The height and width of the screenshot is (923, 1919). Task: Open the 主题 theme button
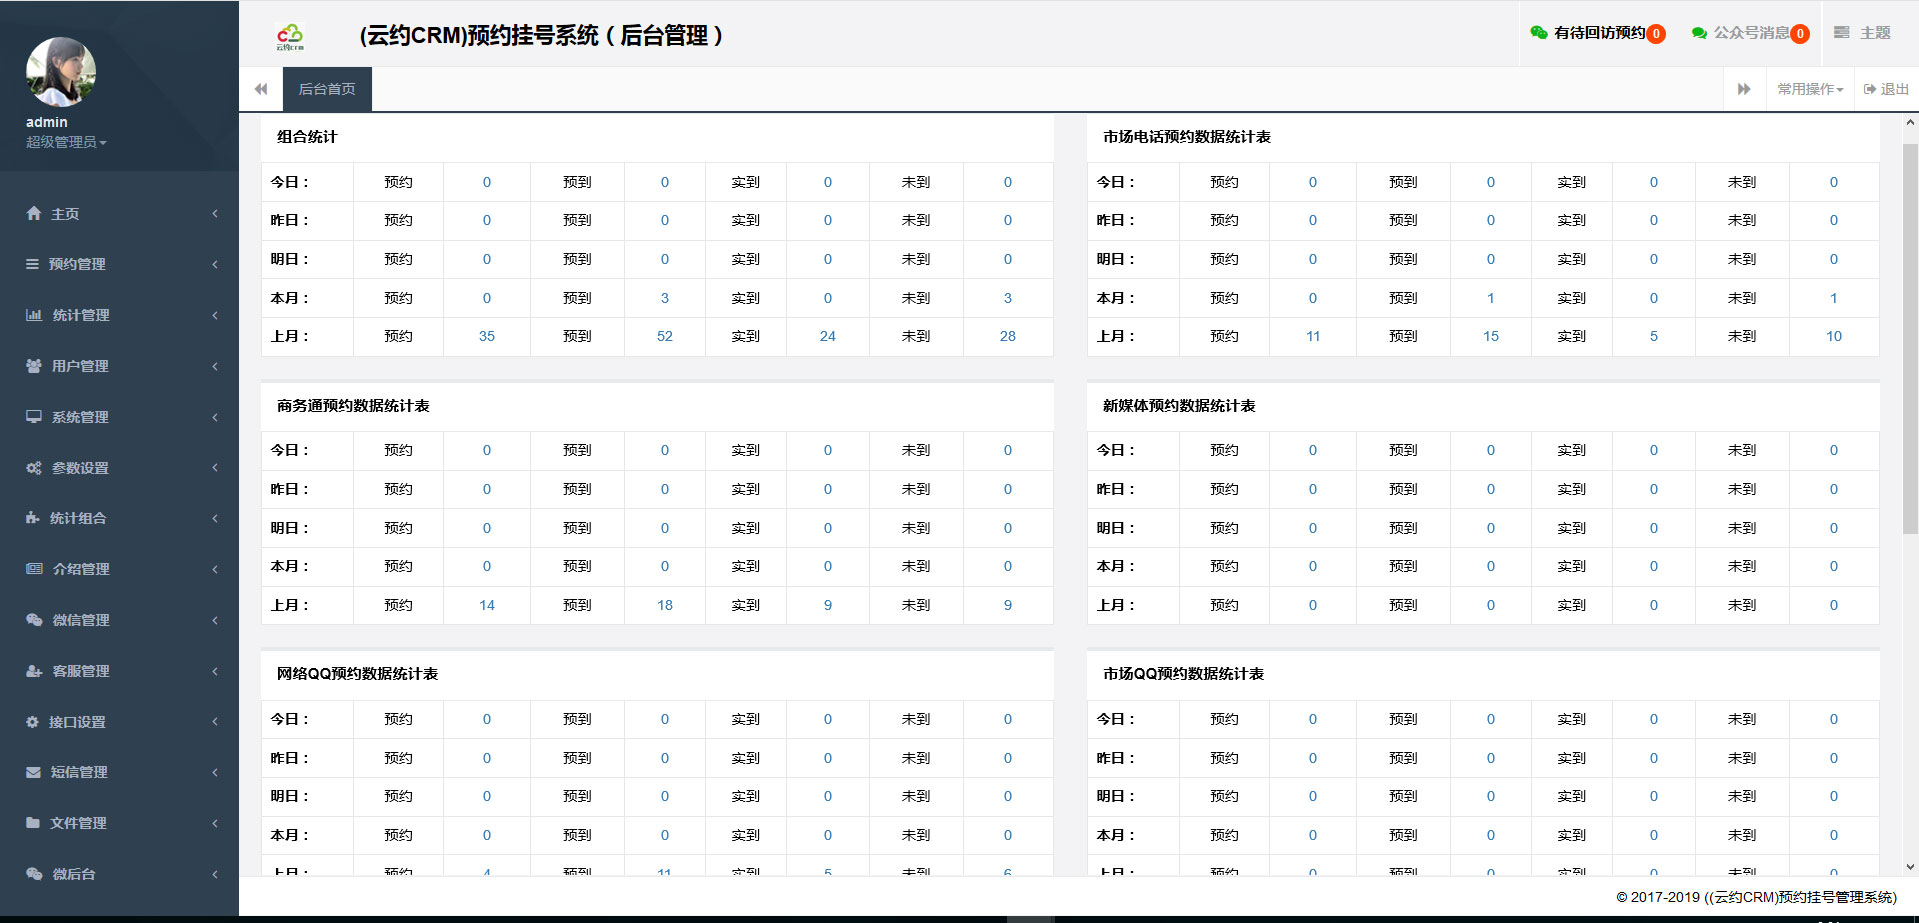(x=1862, y=33)
